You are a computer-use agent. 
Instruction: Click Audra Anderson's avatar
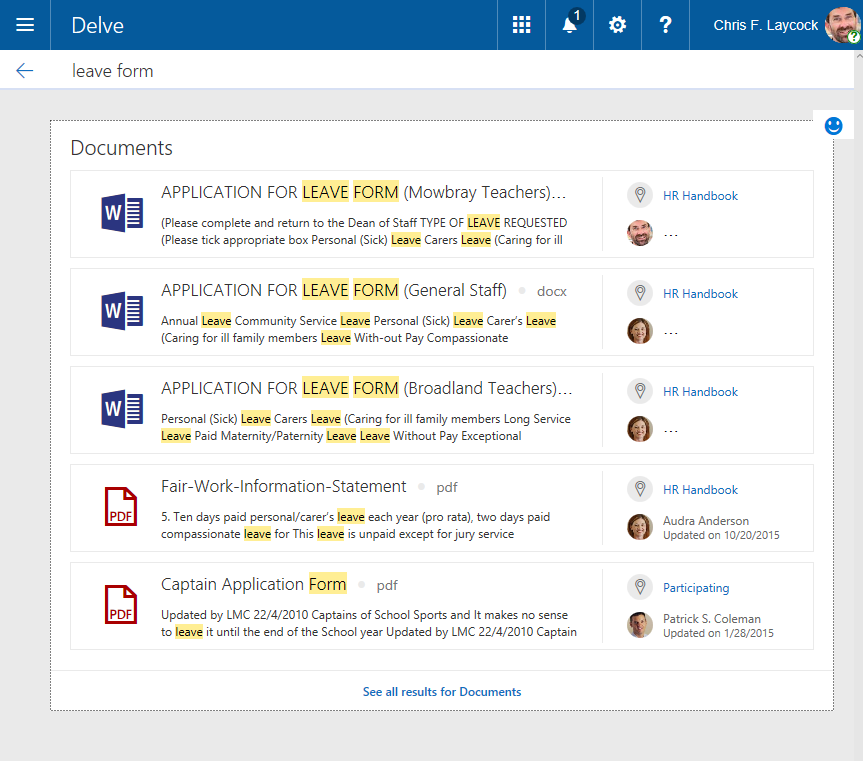point(640,527)
